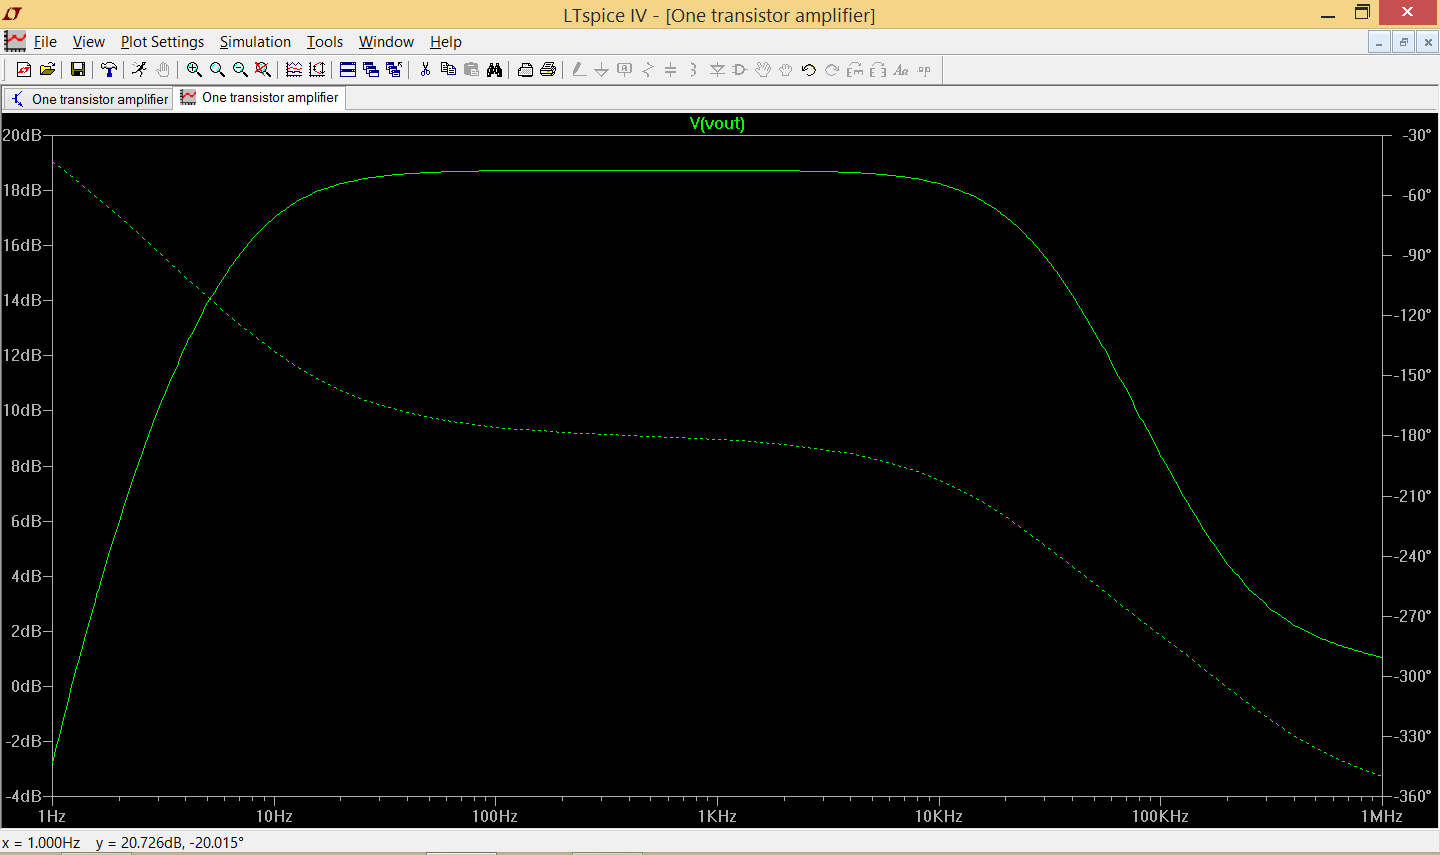Save with the floppy disk icon
This screenshot has width=1440, height=855.
click(78, 69)
